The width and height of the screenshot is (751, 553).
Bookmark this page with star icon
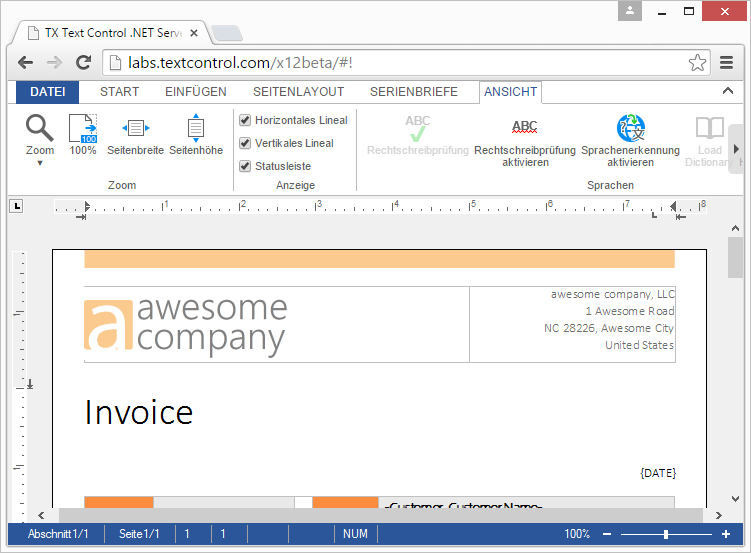click(x=697, y=63)
